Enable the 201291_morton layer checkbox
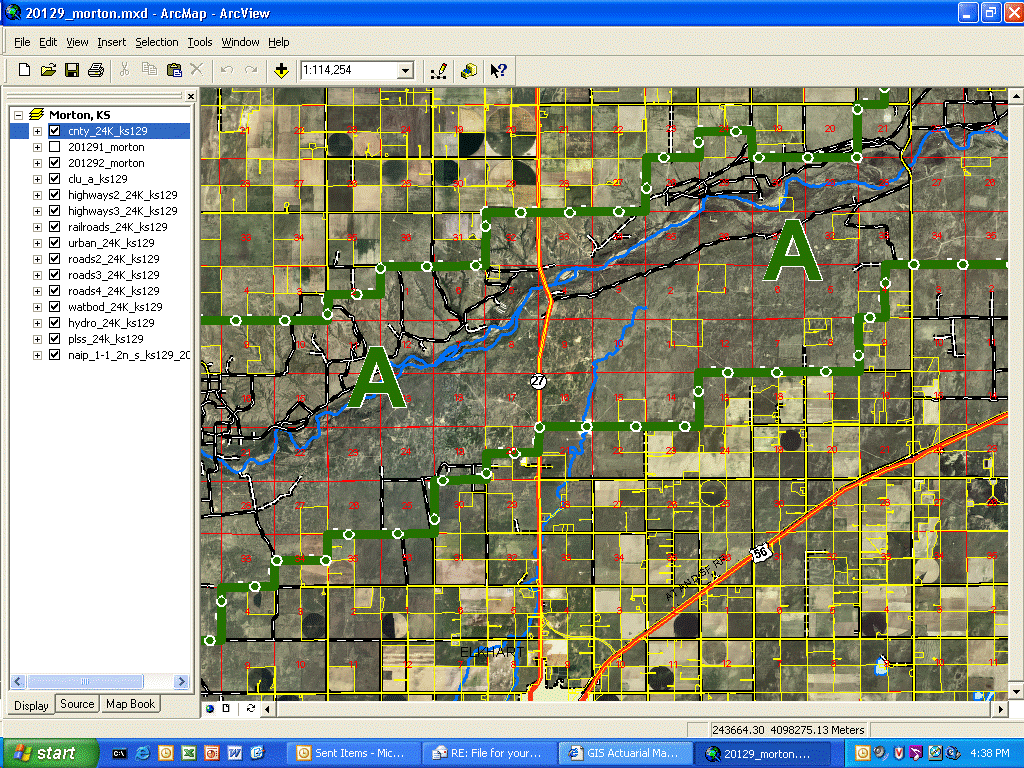Image resolution: width=1024 pixels, height=768 pixels. coord(54,147)
